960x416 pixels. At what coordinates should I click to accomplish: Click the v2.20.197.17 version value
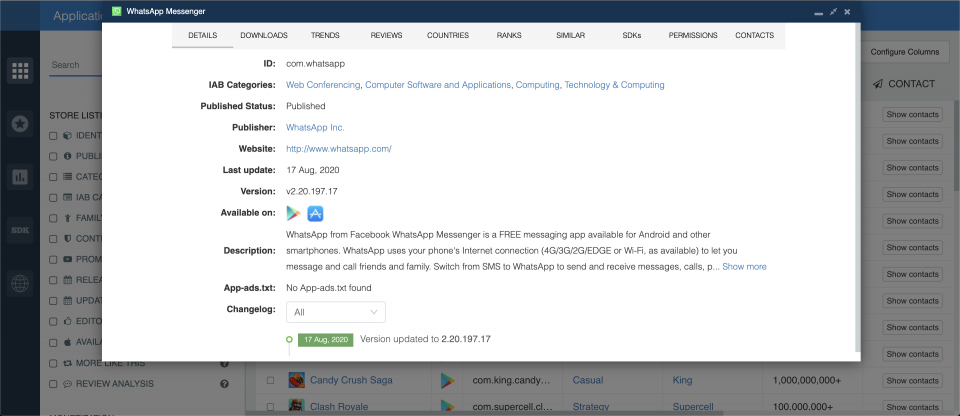(x=312, y=191)
